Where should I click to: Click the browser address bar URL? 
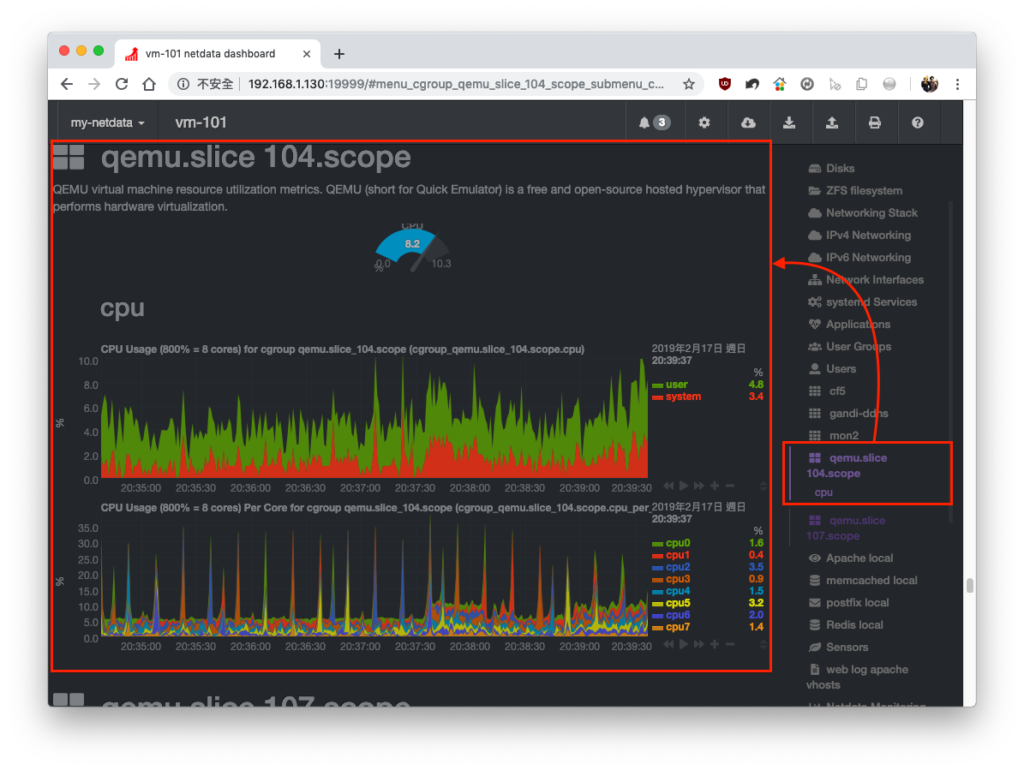tap(456, 84)
